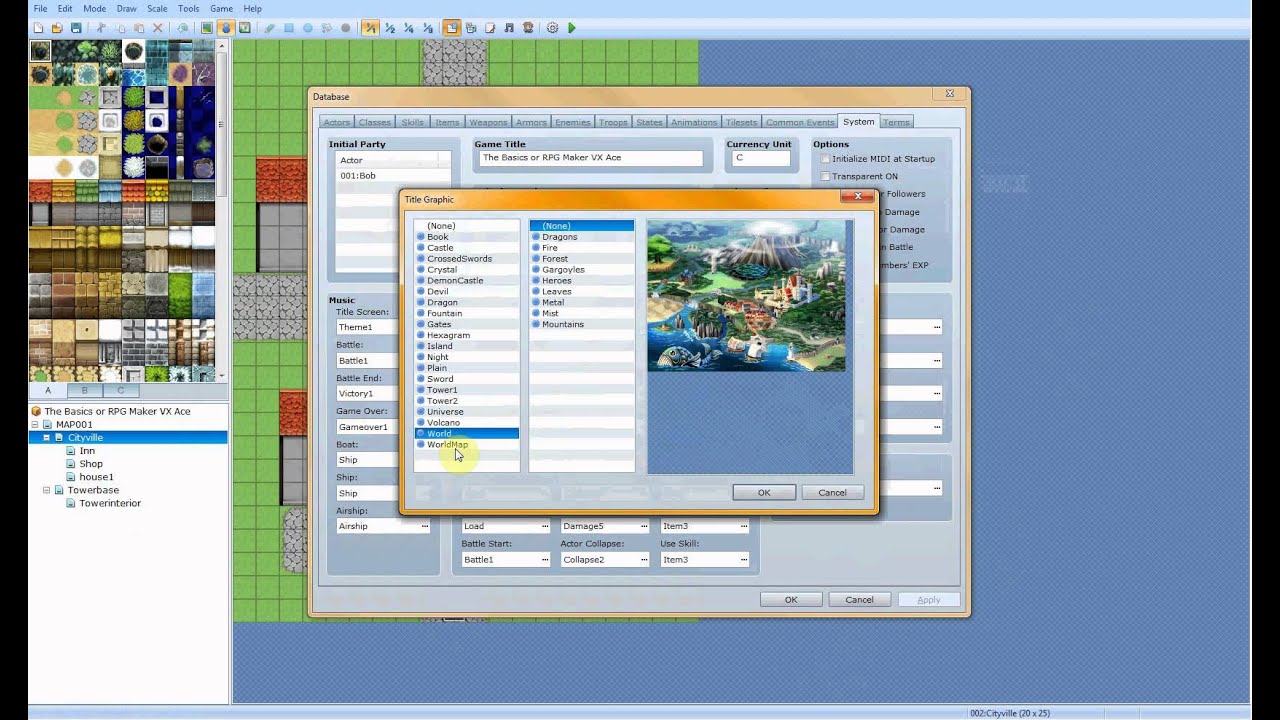
Task: Click the Copy toolbar icon
Action: click(120, 28)
